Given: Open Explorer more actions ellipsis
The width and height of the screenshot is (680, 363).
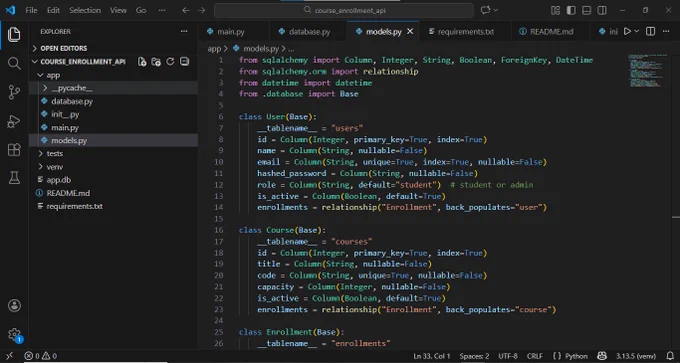Looking at the screenshot, I should point(184,31).
